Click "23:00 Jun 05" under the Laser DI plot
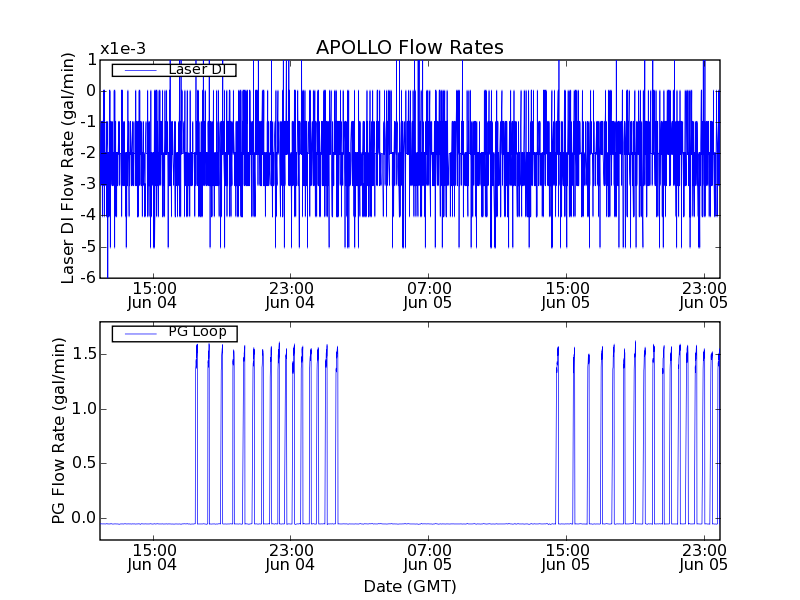This screenshot has width=800, height=600. click(704, 295)
